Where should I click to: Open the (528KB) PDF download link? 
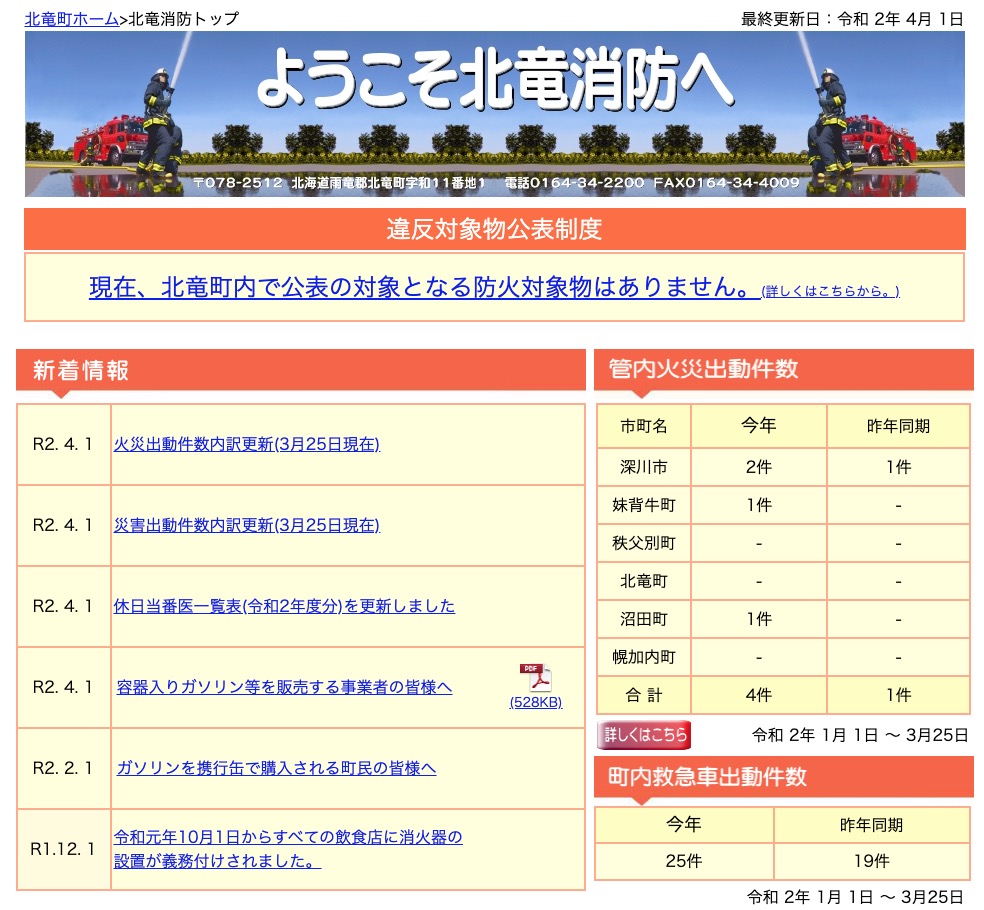coord(536,703)
